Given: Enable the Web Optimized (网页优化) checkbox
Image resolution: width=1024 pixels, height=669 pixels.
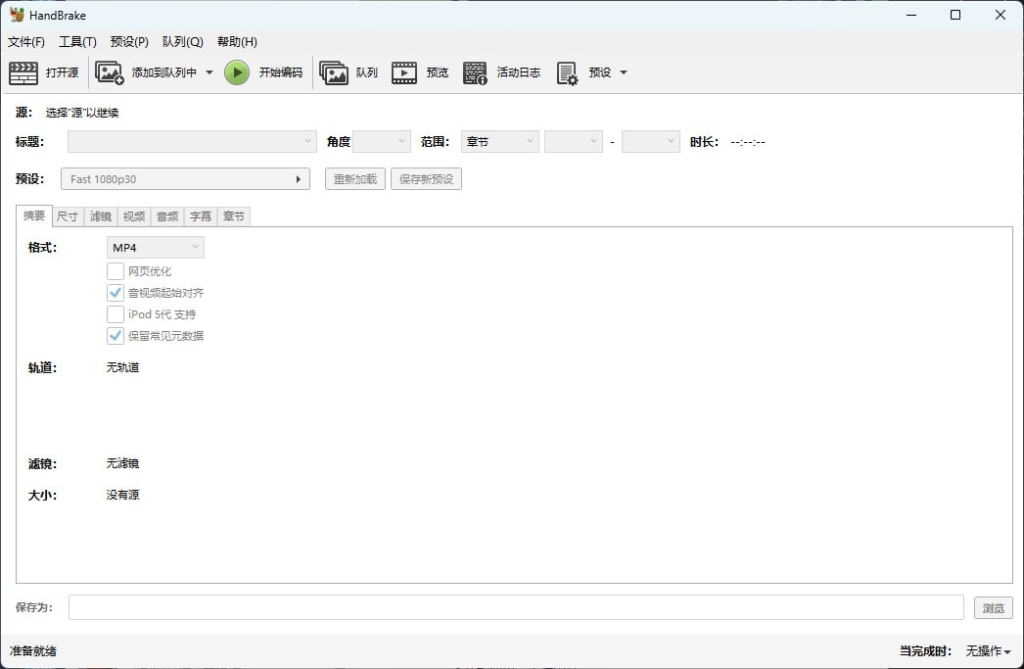Looking at the screenshot, I should 116,271.
